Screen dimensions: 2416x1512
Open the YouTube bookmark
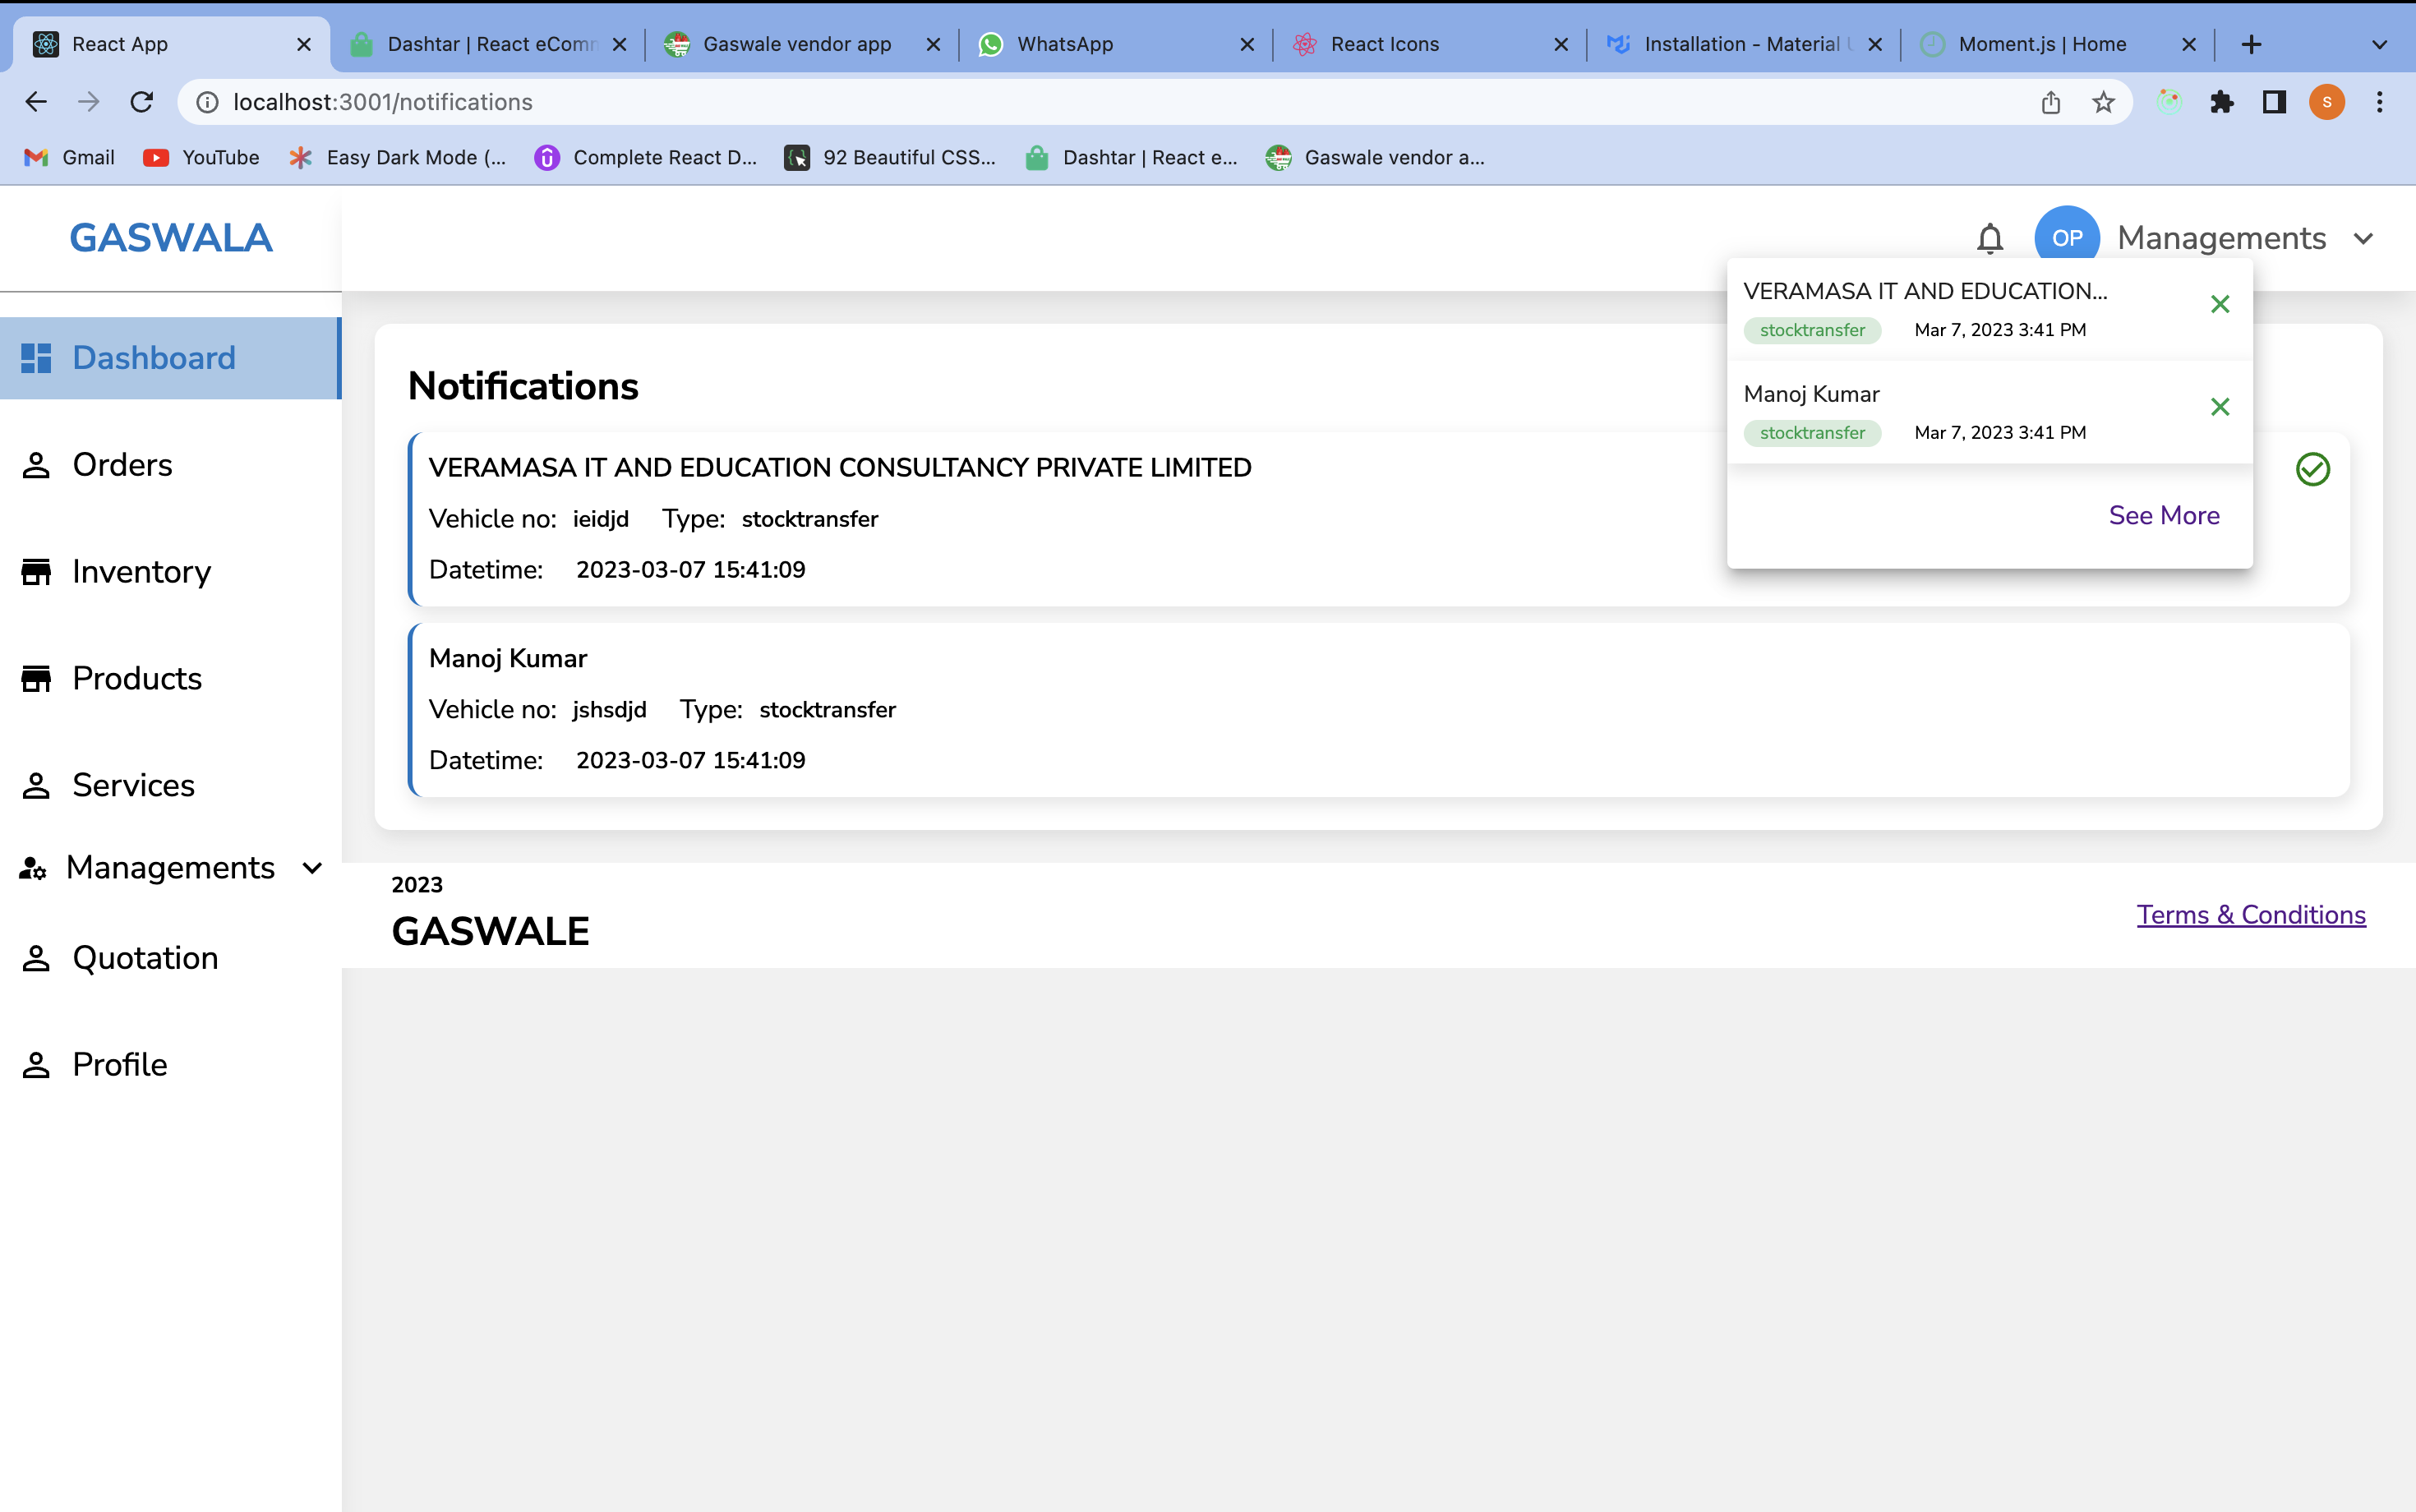(x=201, y=157)
